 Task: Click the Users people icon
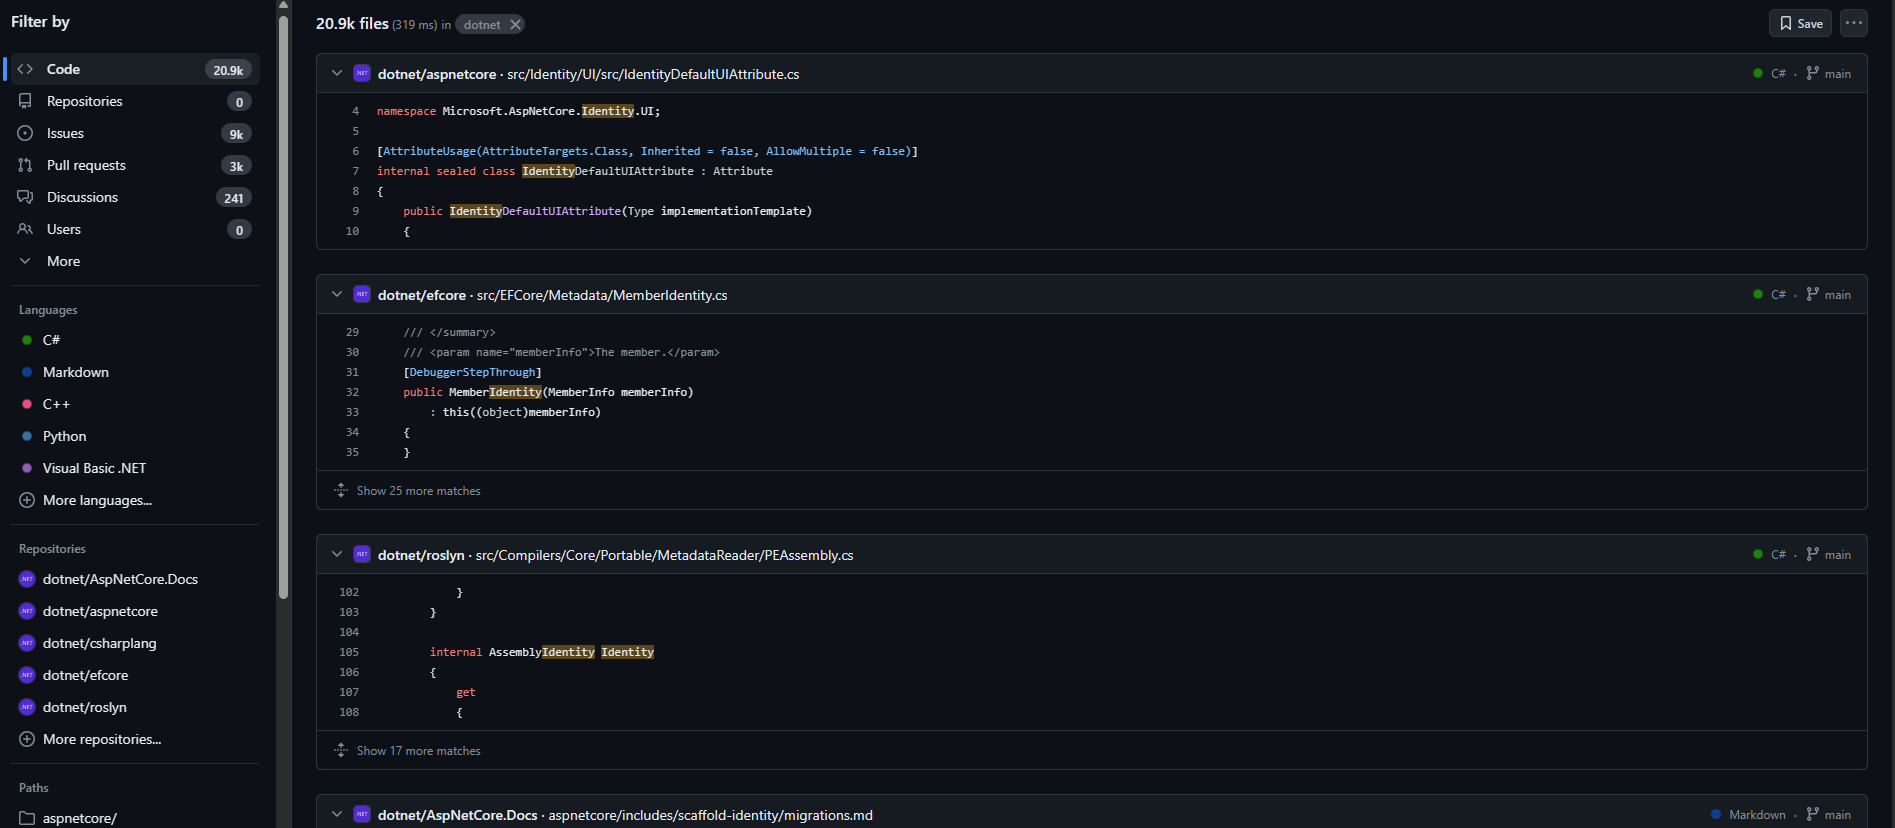pyautogui.click(x=25, y=229)
